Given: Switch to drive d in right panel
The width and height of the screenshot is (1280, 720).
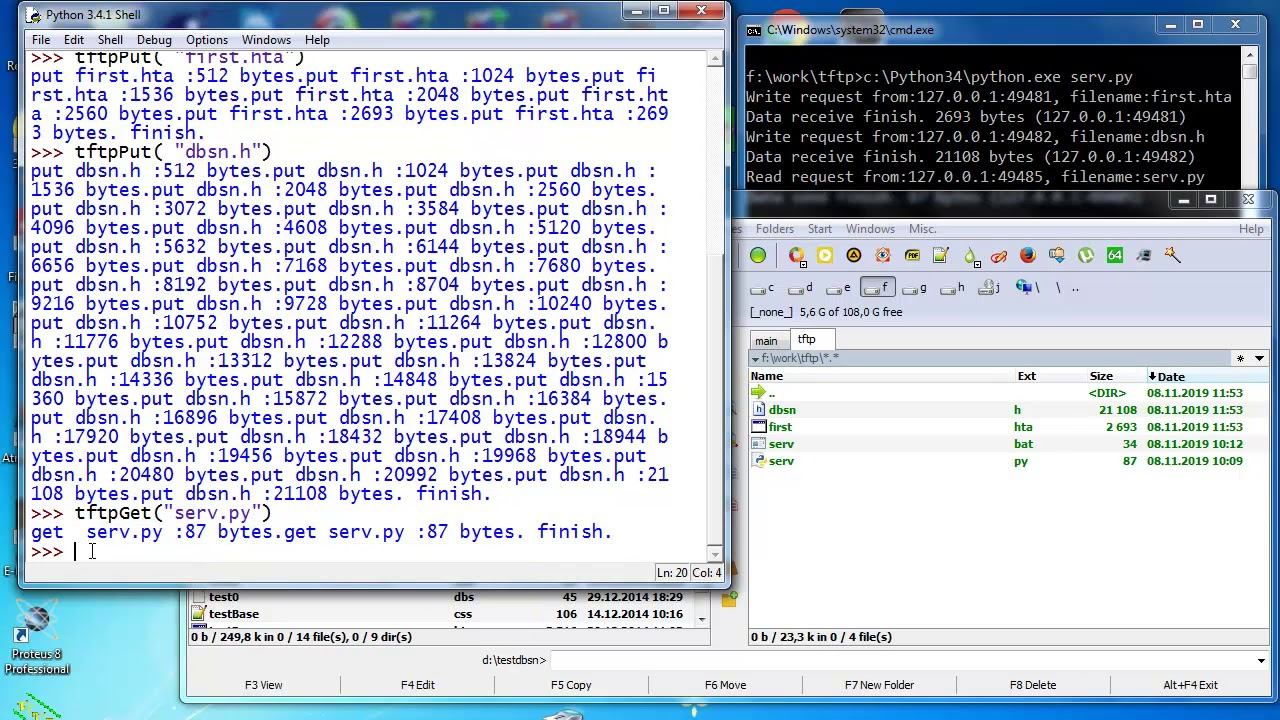Looking at the screenshot, I should [801, 288].
